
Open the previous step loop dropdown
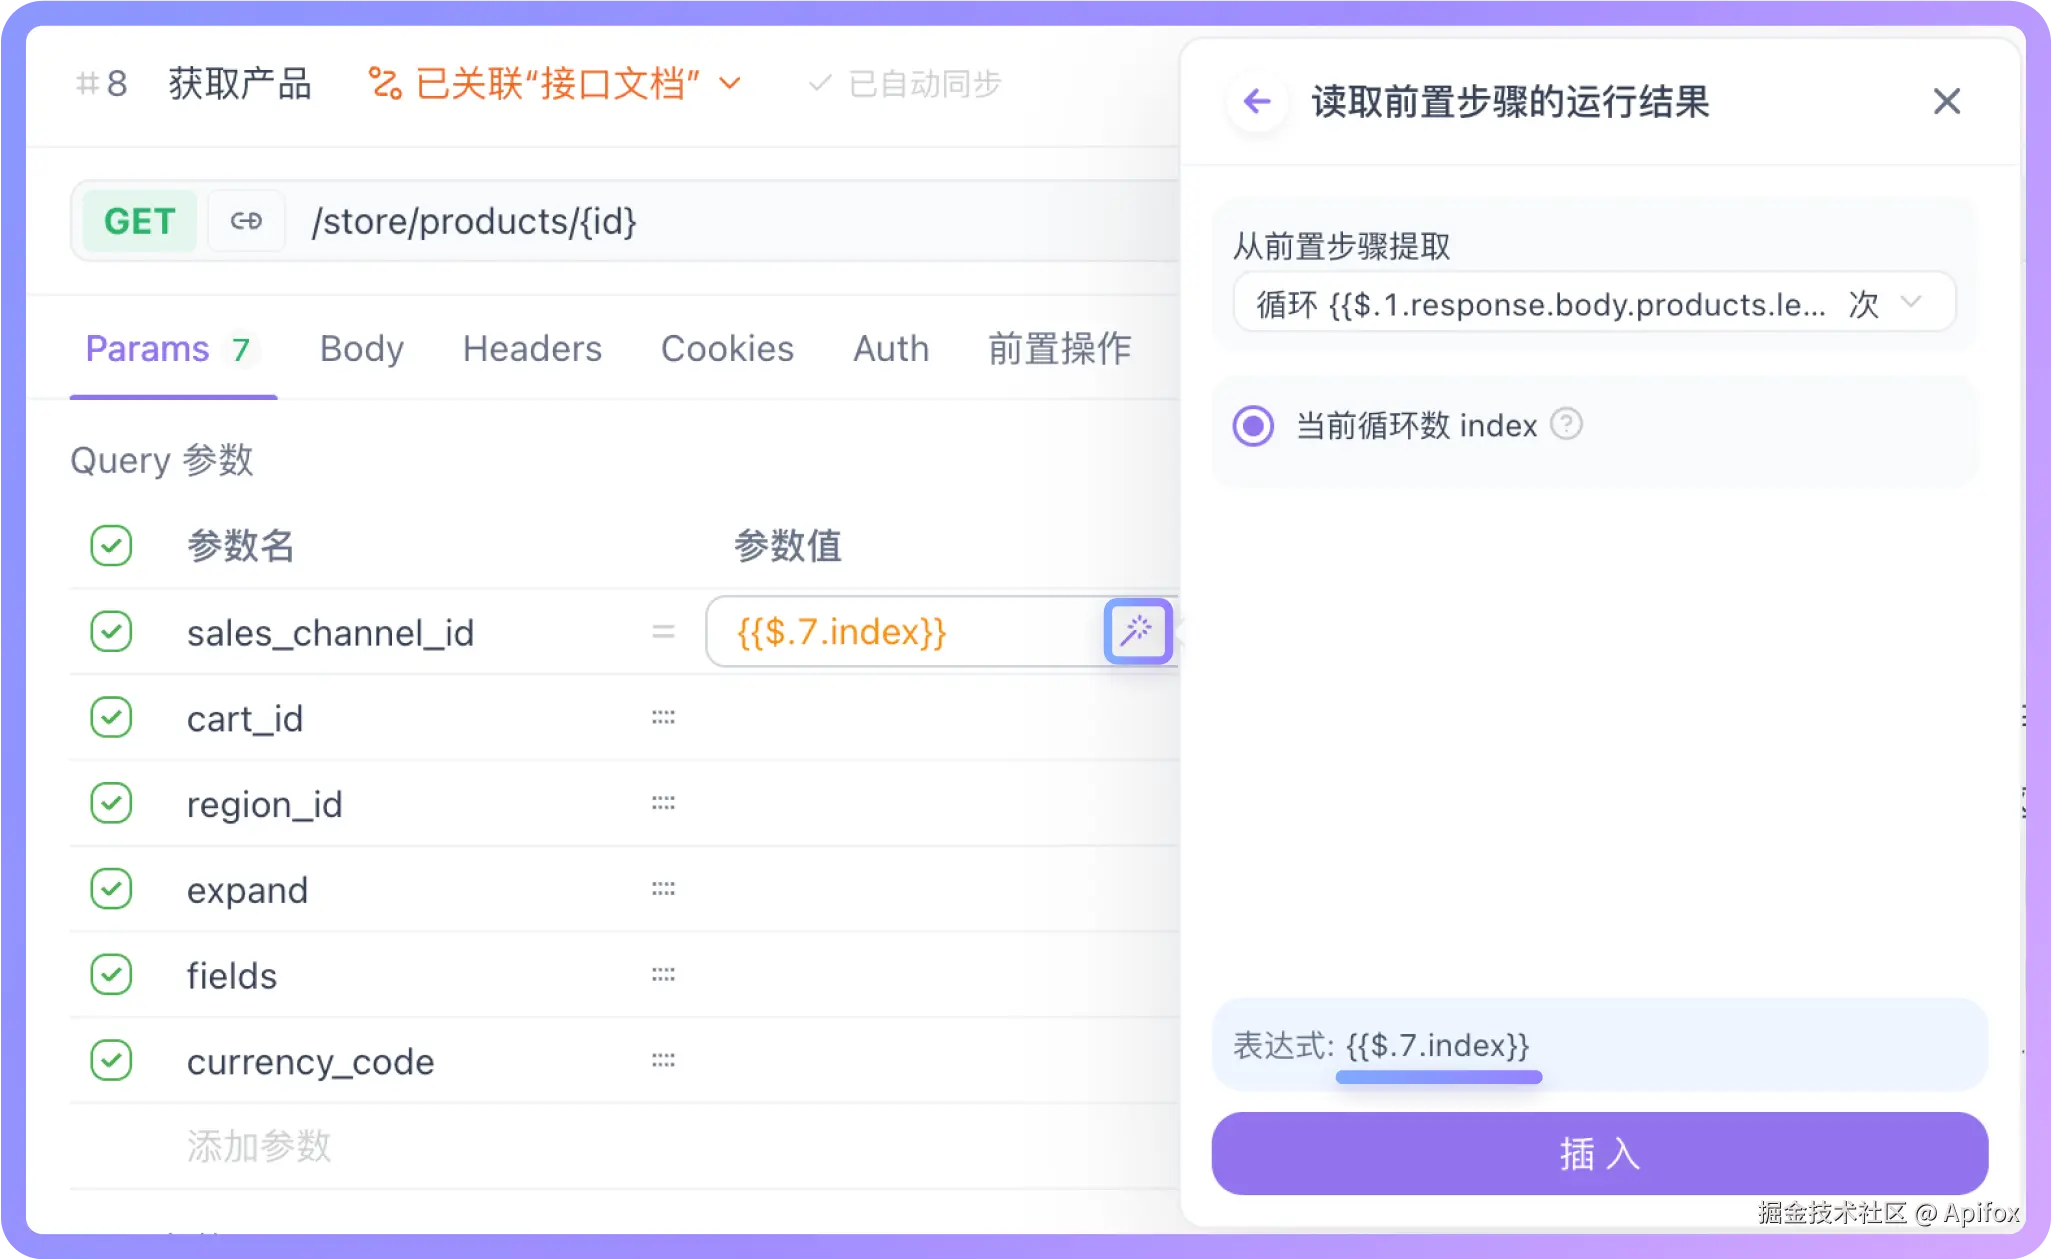coord(1593,303)
